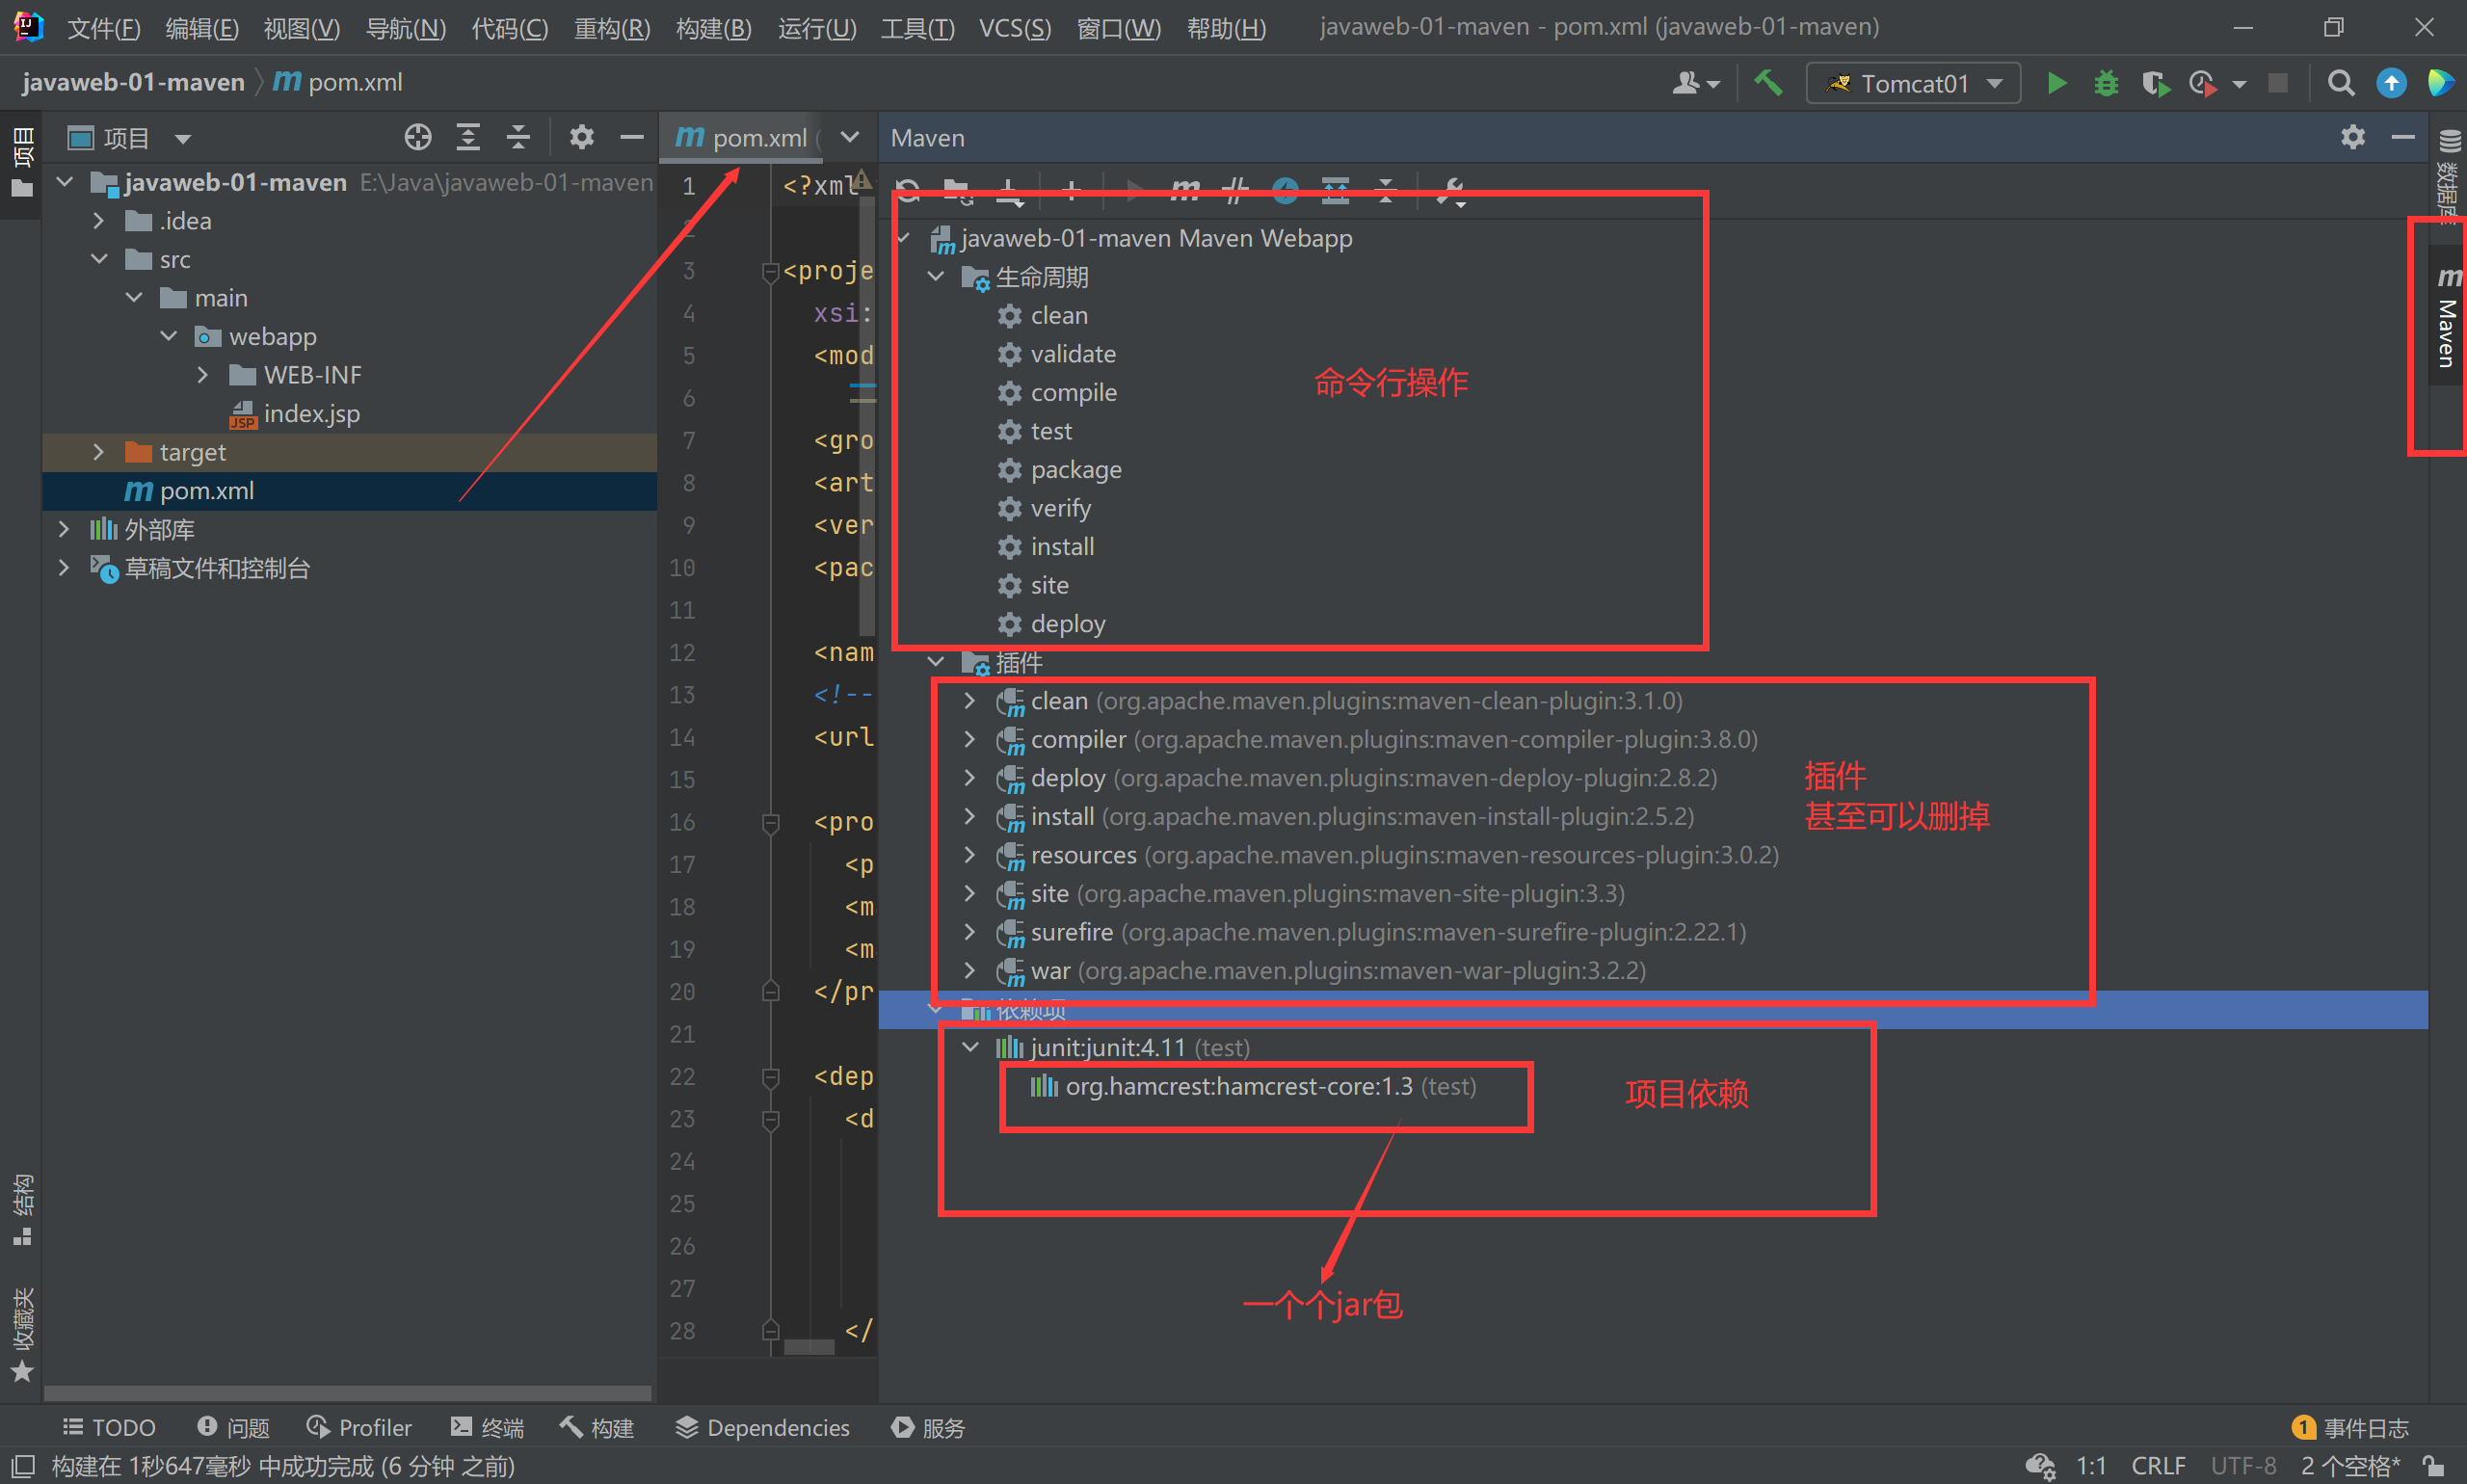Open Maven panel gear options

[2353, 137]
